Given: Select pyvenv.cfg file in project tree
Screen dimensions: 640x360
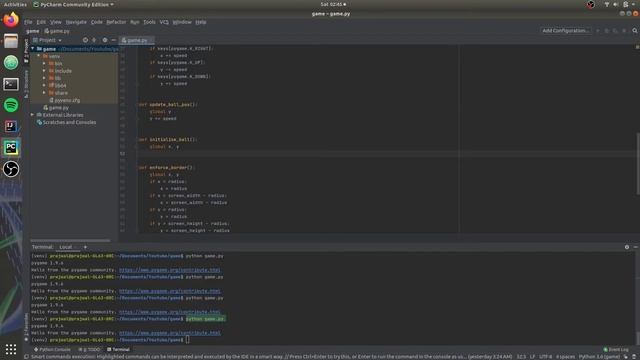Looking at the screenshot, I should tap(65, 100).
